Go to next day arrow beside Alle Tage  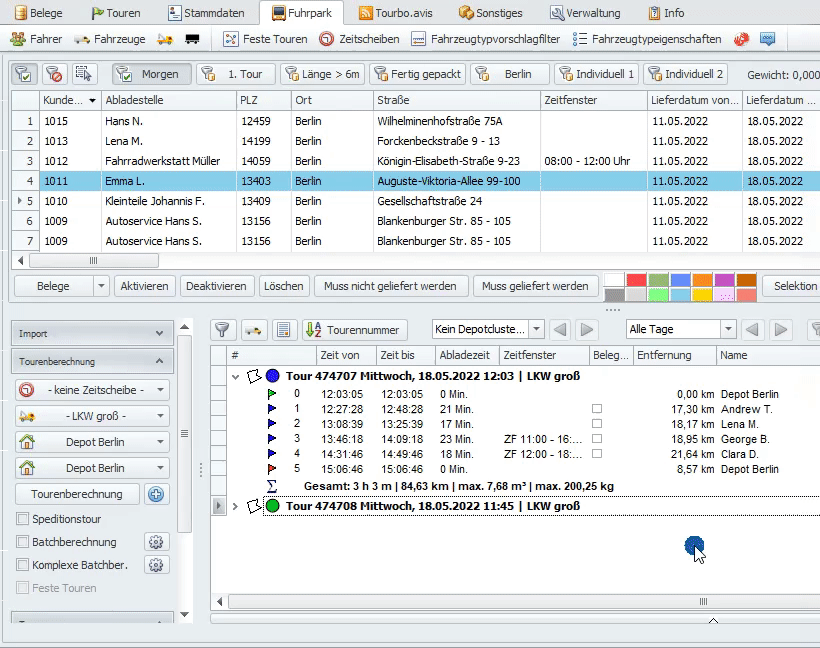(x=781, y=329)
